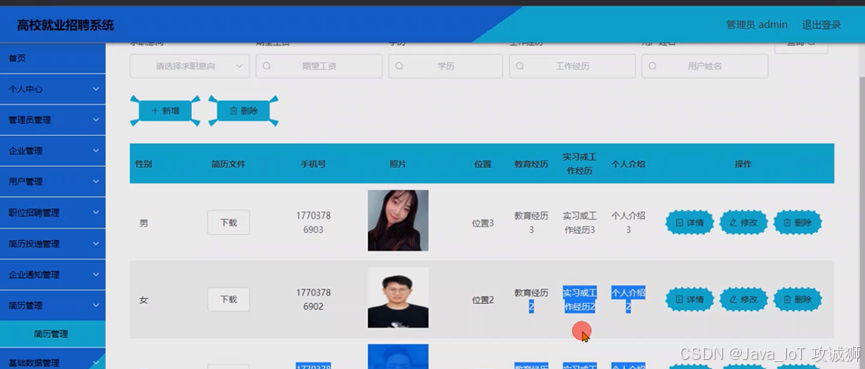Viewport: 865px width, 369px height.
Task: Click search icon in 用户姓名 field
Action: (x=652, y=66)
